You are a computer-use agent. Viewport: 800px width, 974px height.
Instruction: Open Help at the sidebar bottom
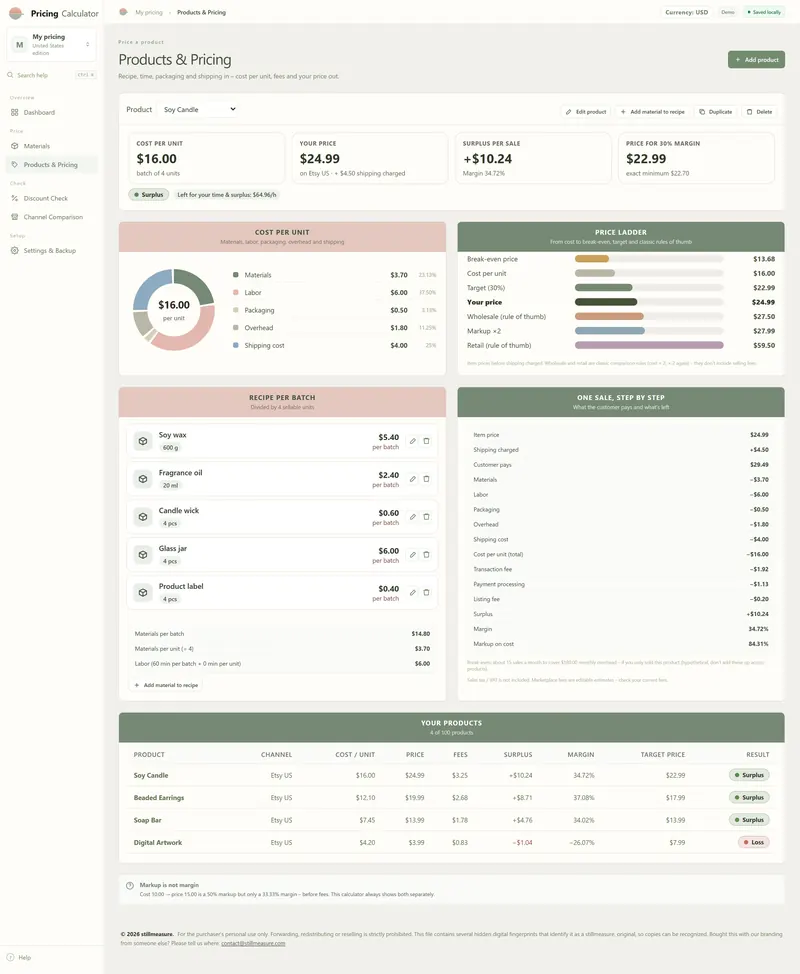point(19,957)
